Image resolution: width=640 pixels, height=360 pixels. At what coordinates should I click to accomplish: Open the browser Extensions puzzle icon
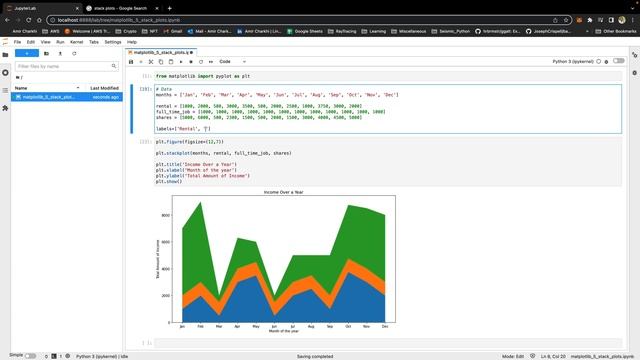pyautogui.click(x=590, y=20)
